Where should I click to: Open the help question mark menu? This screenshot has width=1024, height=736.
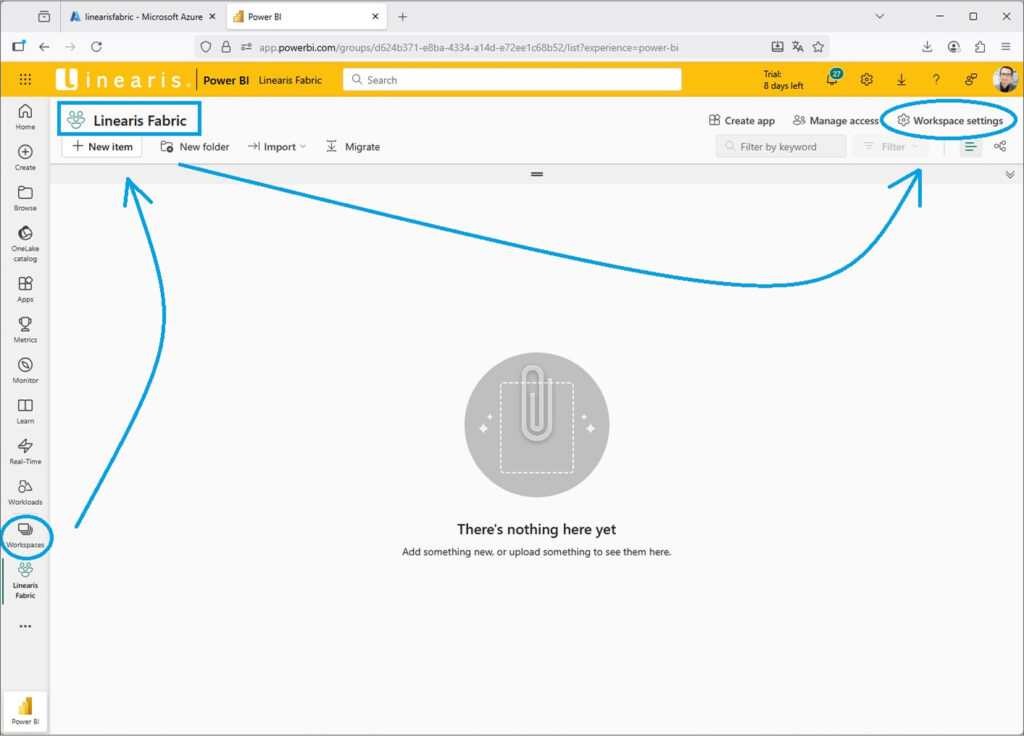point(936,80)
